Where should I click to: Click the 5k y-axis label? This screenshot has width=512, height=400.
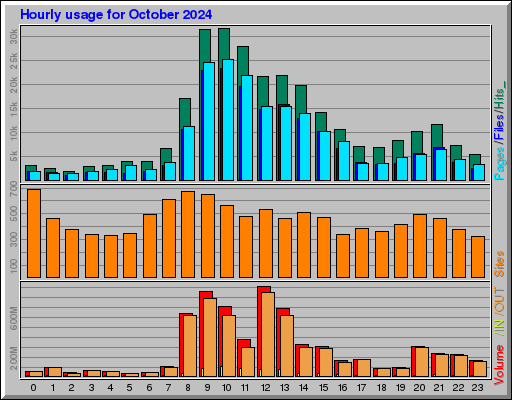tap(13, 156)
